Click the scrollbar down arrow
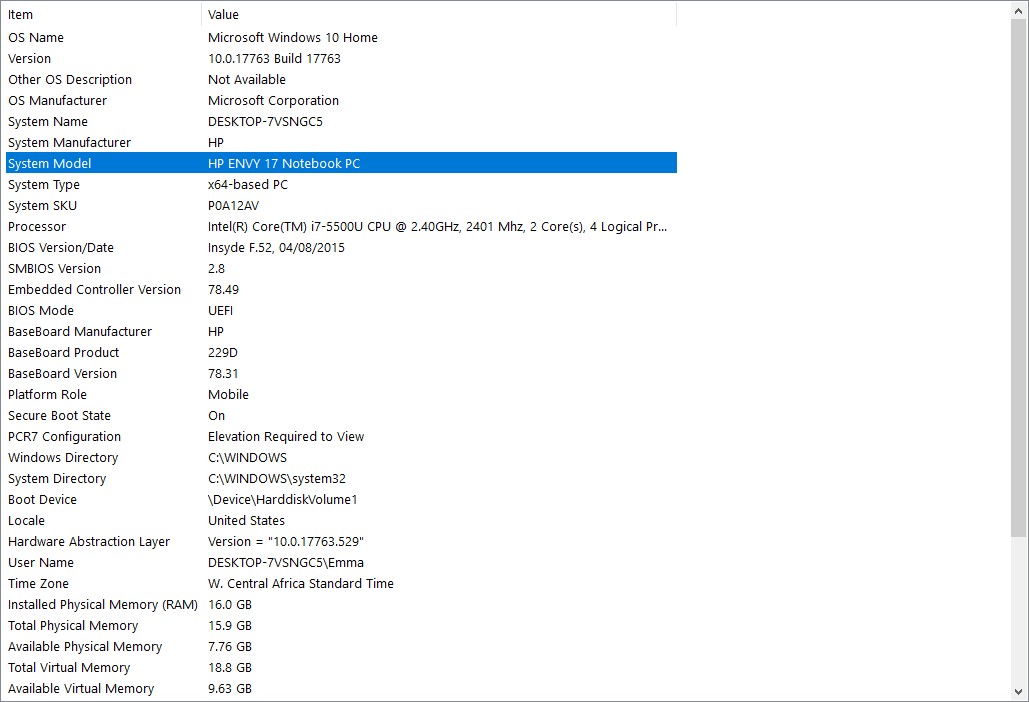Viewport: 1029px width, 702px height. pyautogui.click(x=1019, y=692)
